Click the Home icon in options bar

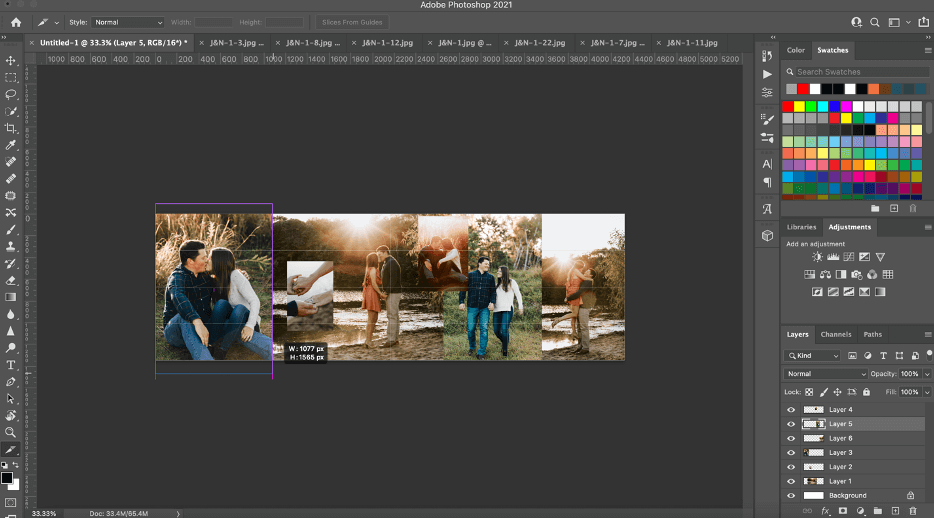[16, 22]
